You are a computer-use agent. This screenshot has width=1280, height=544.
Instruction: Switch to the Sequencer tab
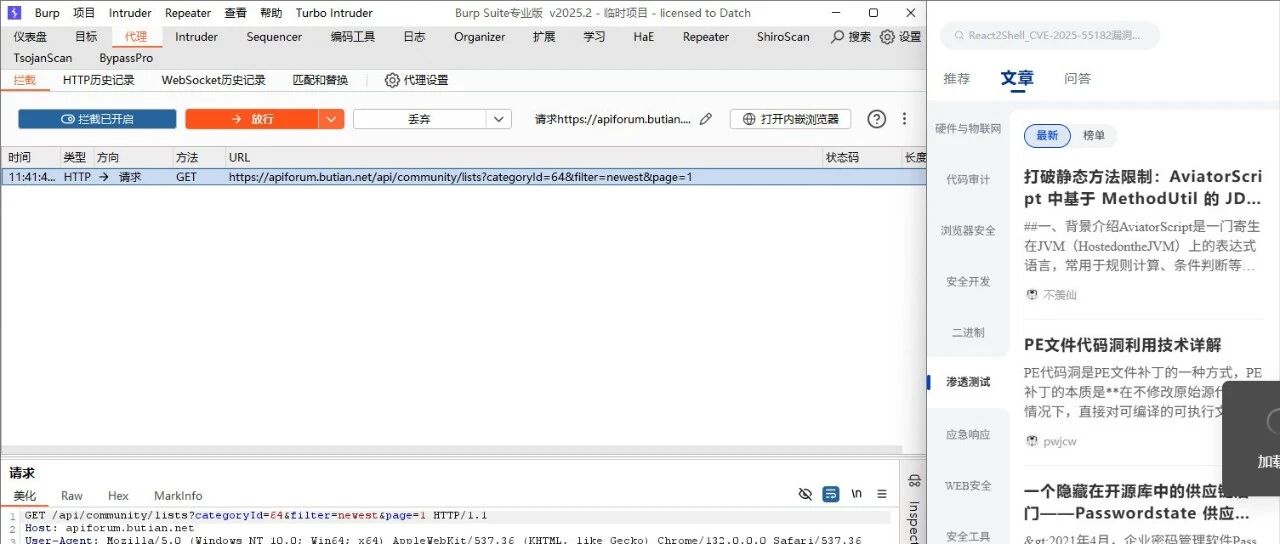(x=274, y=37)
